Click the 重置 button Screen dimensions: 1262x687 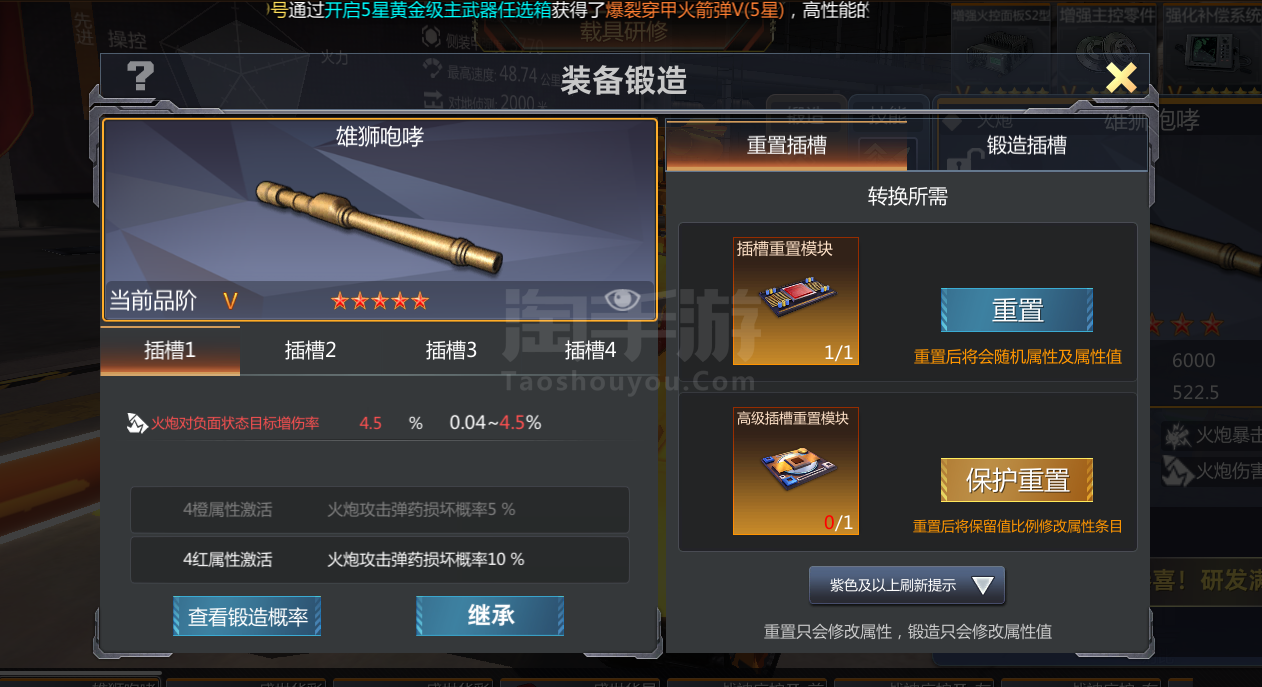tap(1017, 310)
